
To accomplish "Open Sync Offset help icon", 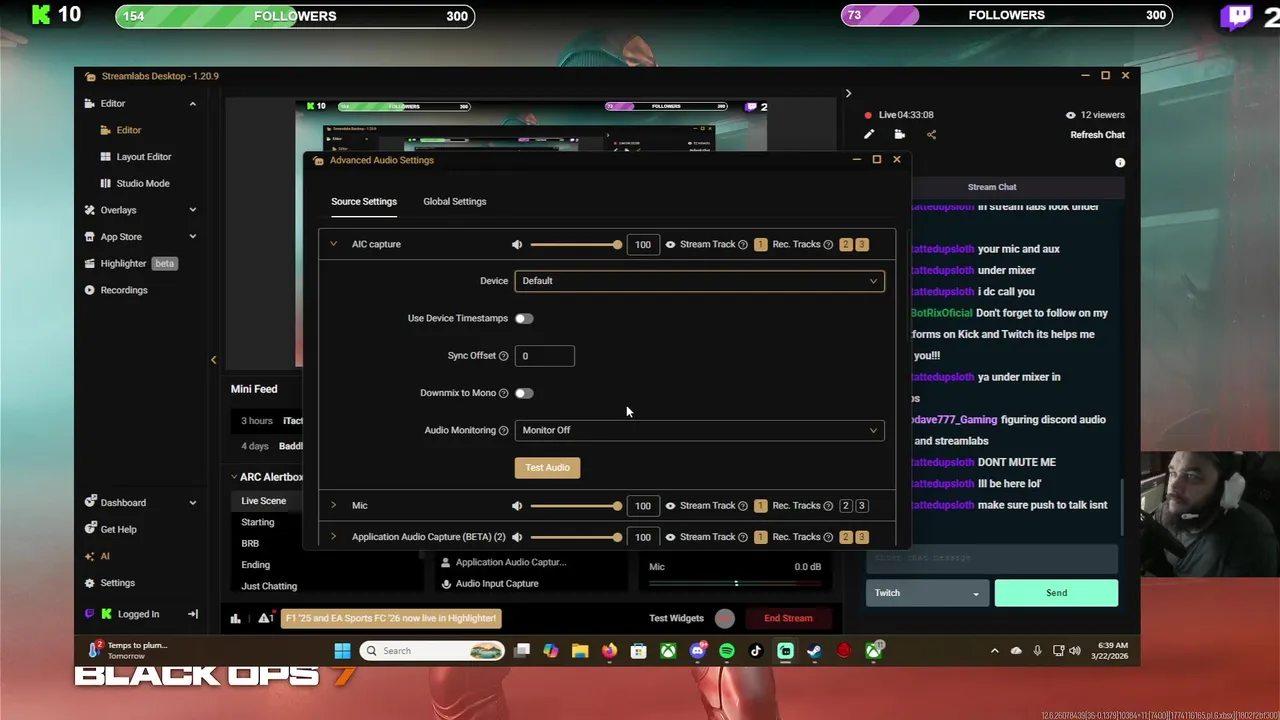I will click(x=503, y=356).
